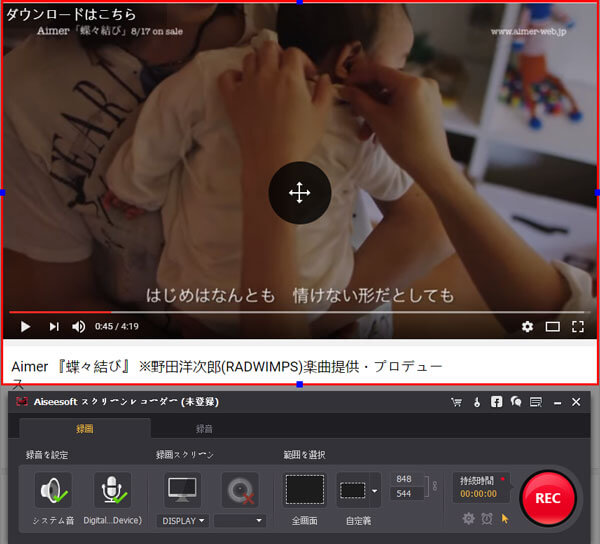
Task: Mute the video player volume
Action: pos(79,327)
